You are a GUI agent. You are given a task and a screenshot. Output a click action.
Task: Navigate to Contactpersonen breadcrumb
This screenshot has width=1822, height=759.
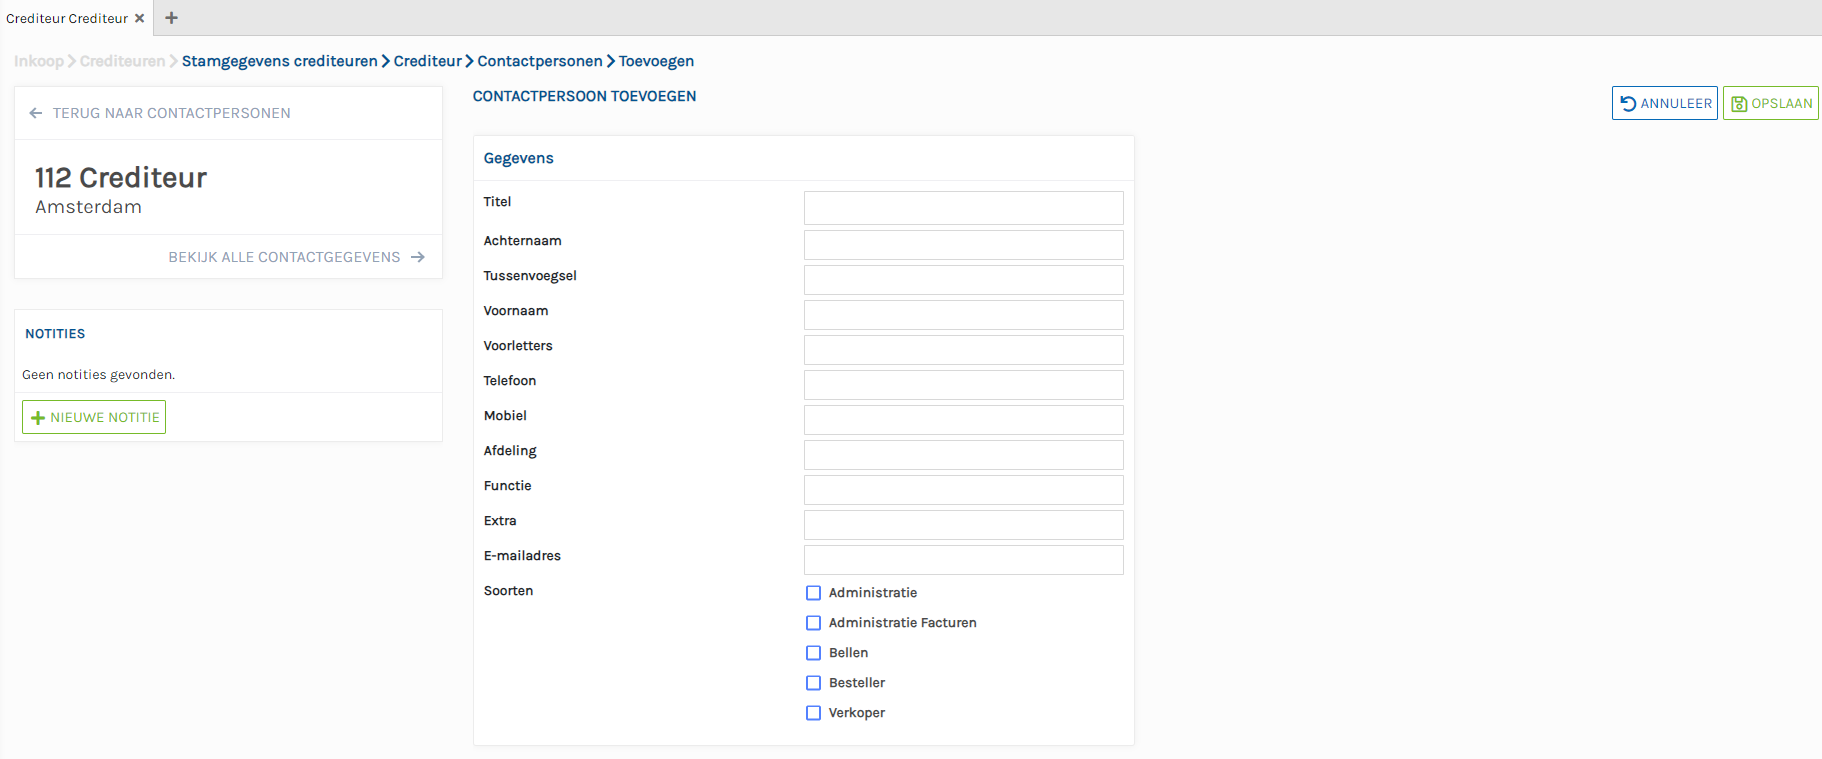pos(539,61)
